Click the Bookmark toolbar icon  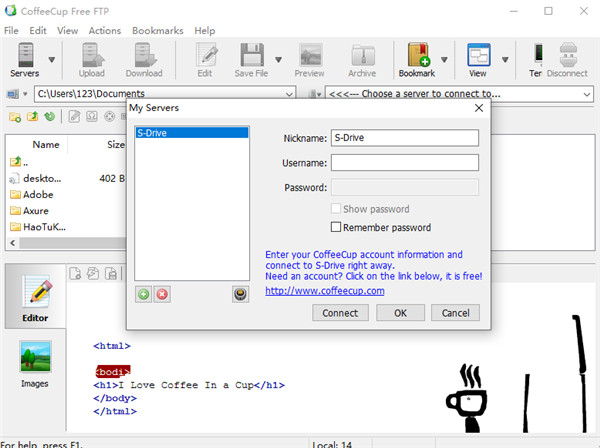click(417, 59)
